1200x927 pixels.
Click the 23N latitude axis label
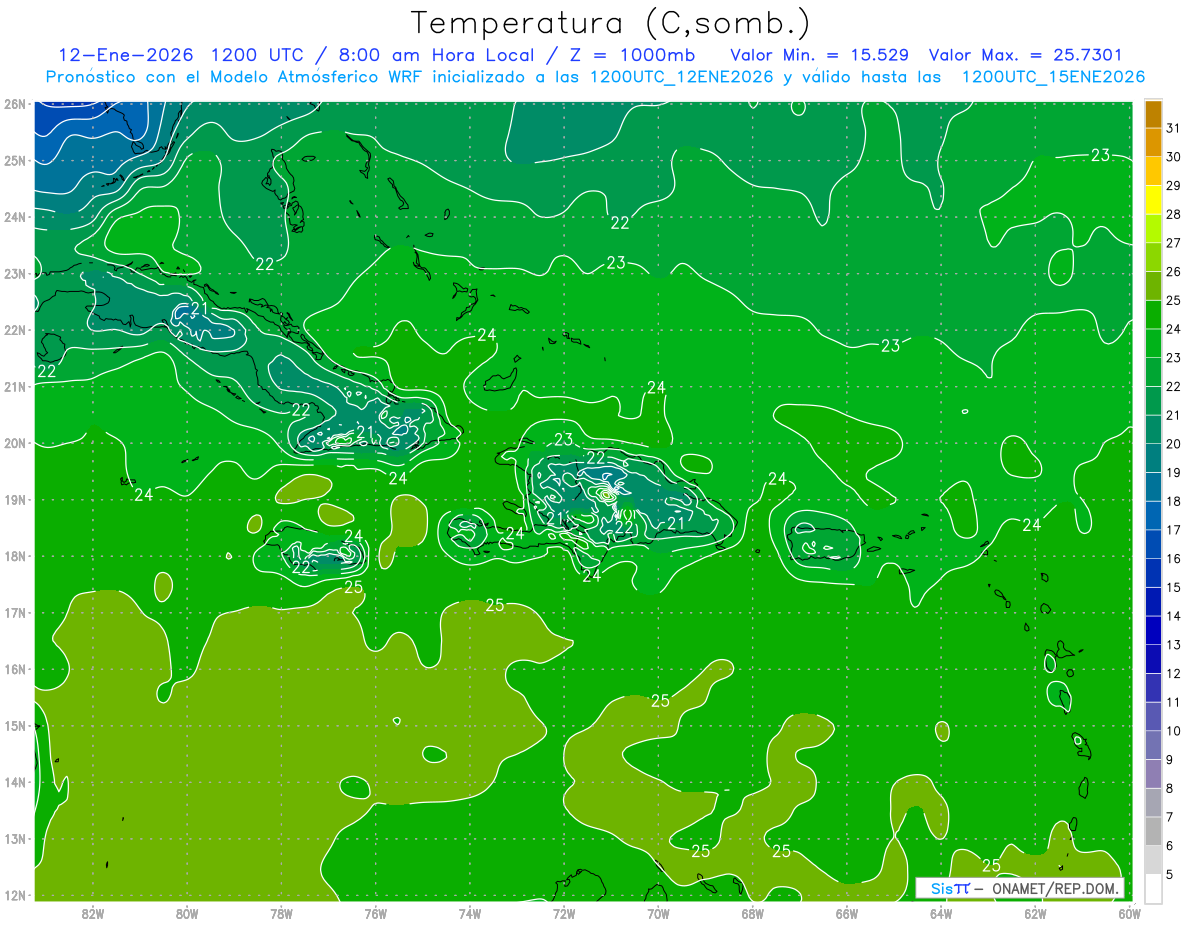(15, 274)
